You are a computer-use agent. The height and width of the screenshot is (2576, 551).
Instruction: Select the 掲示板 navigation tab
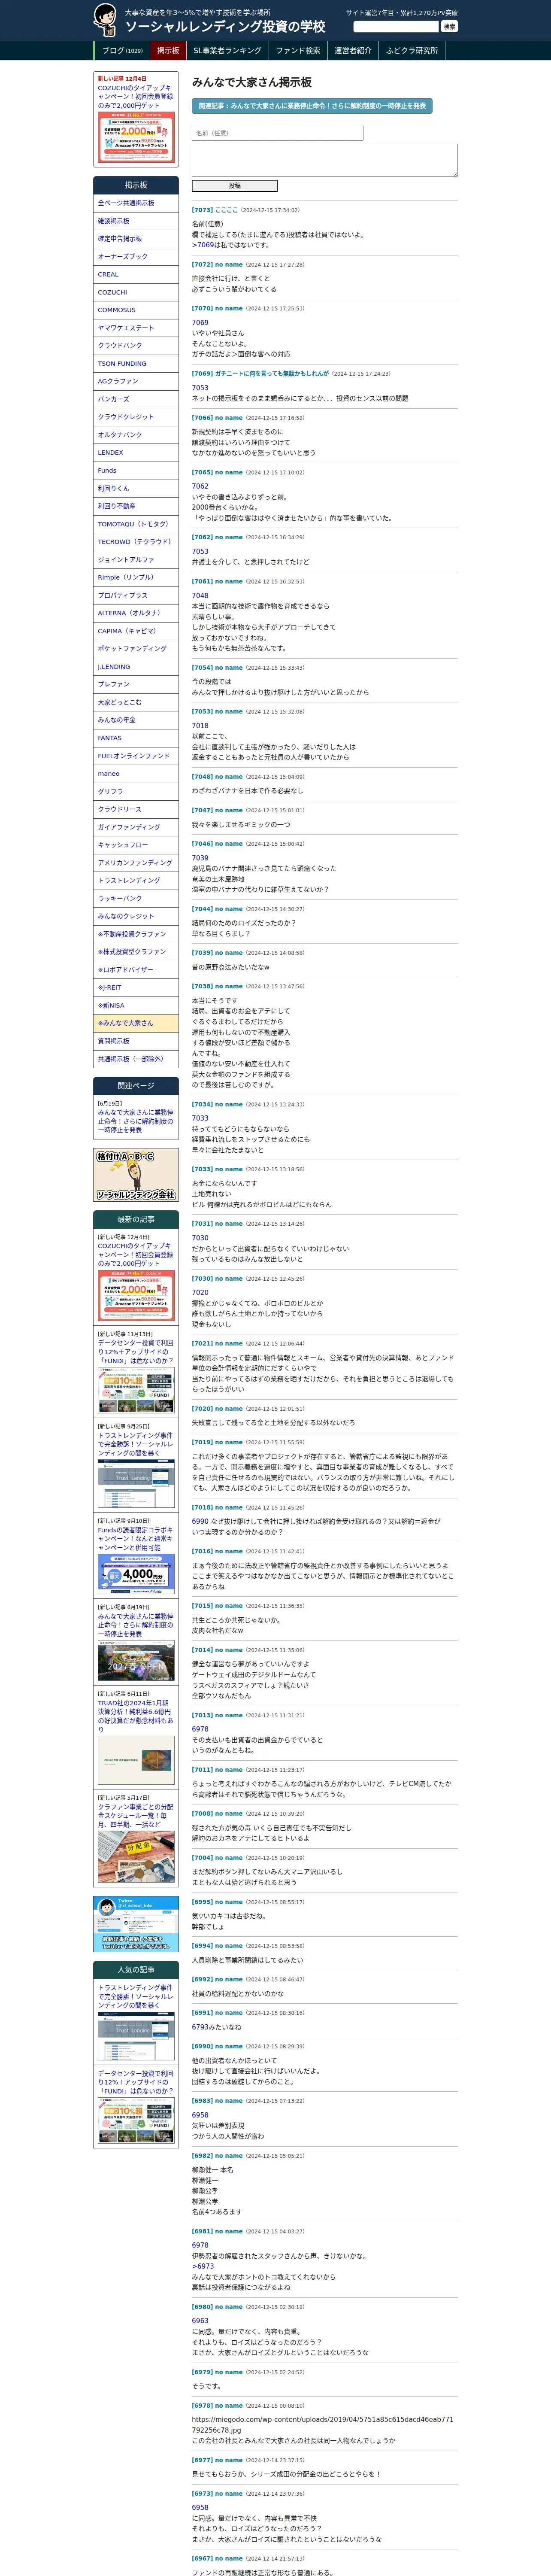[x=168, y=51]
